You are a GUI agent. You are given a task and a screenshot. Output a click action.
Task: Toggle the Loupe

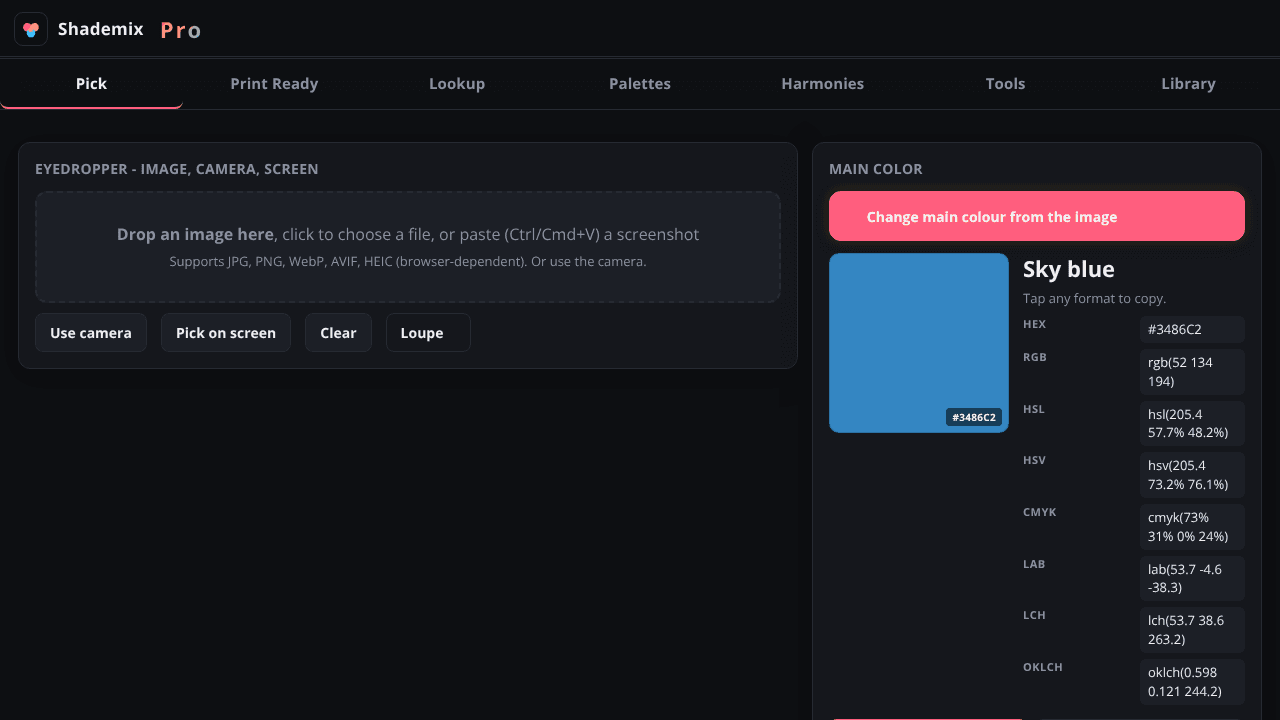coord(428,333)
